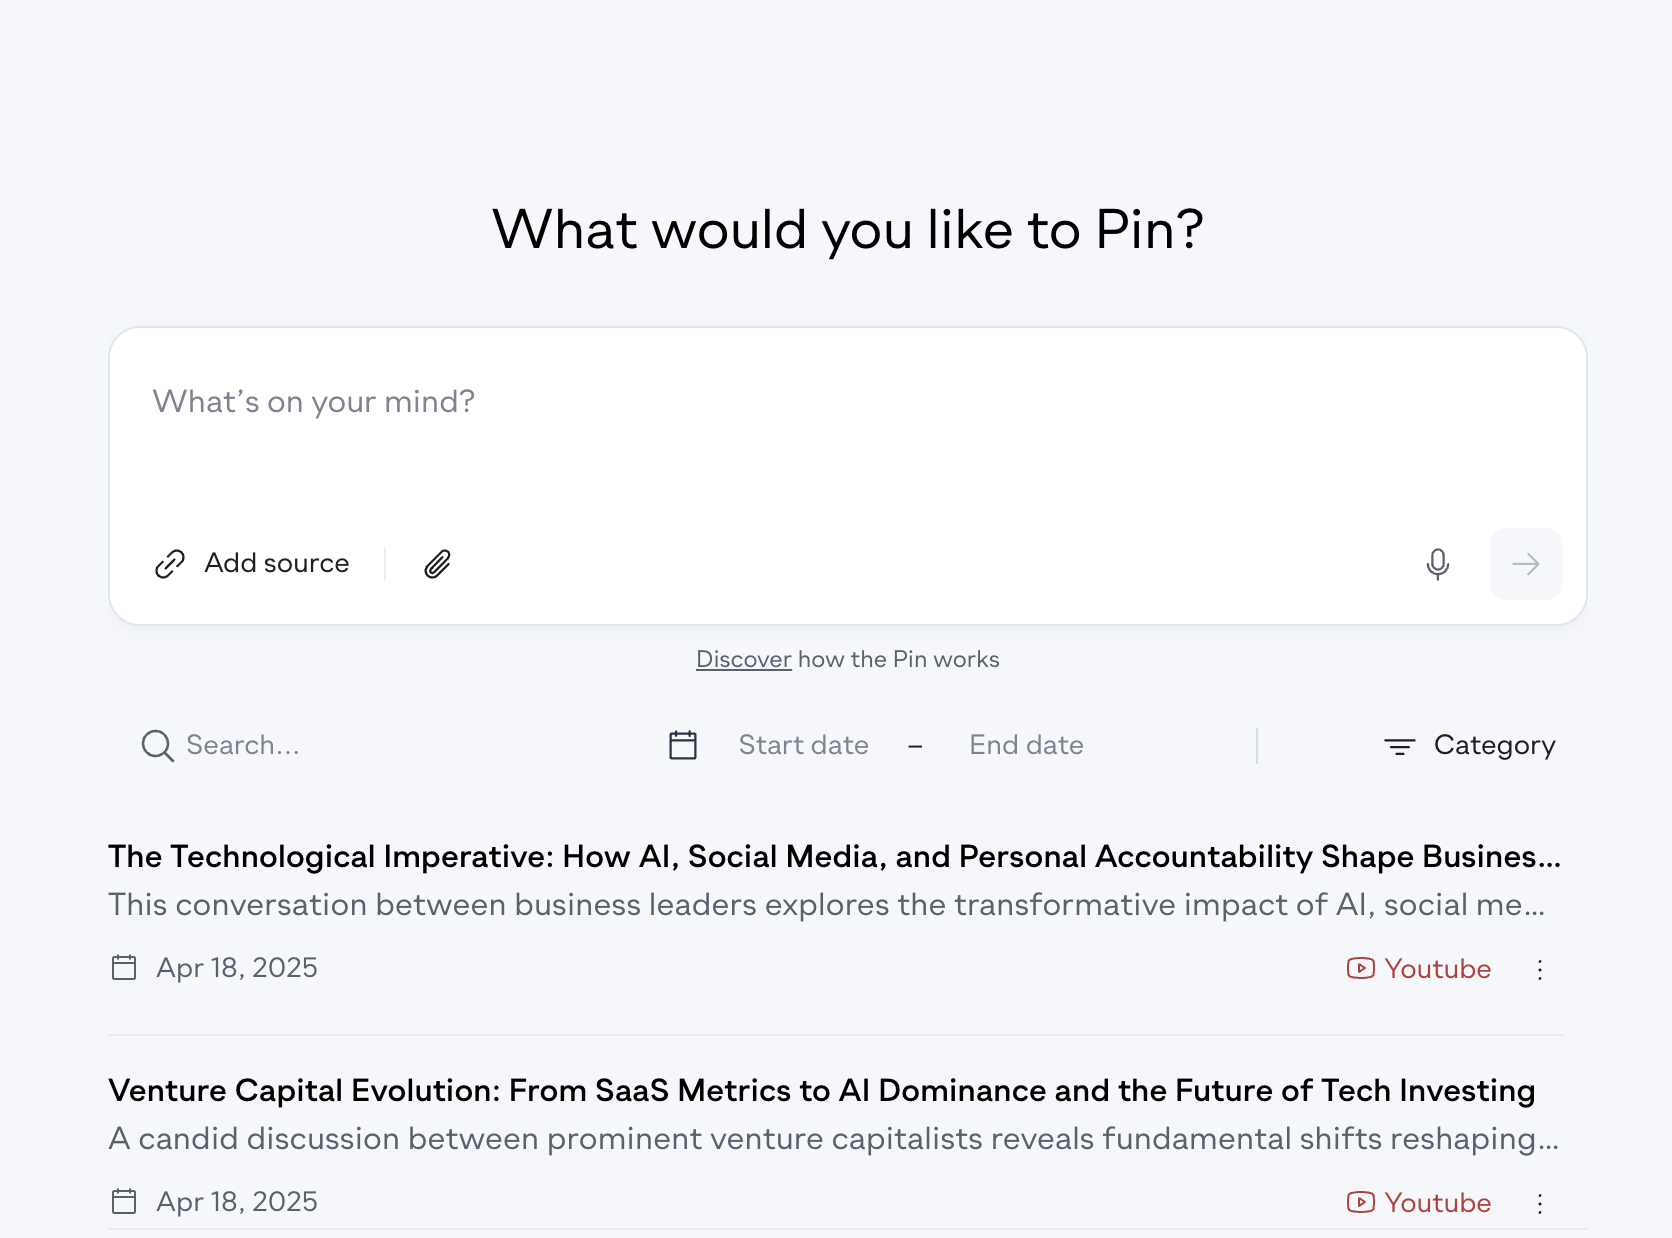
Task: Click the Category filter lines icon
Action: tap(1399, 746)
